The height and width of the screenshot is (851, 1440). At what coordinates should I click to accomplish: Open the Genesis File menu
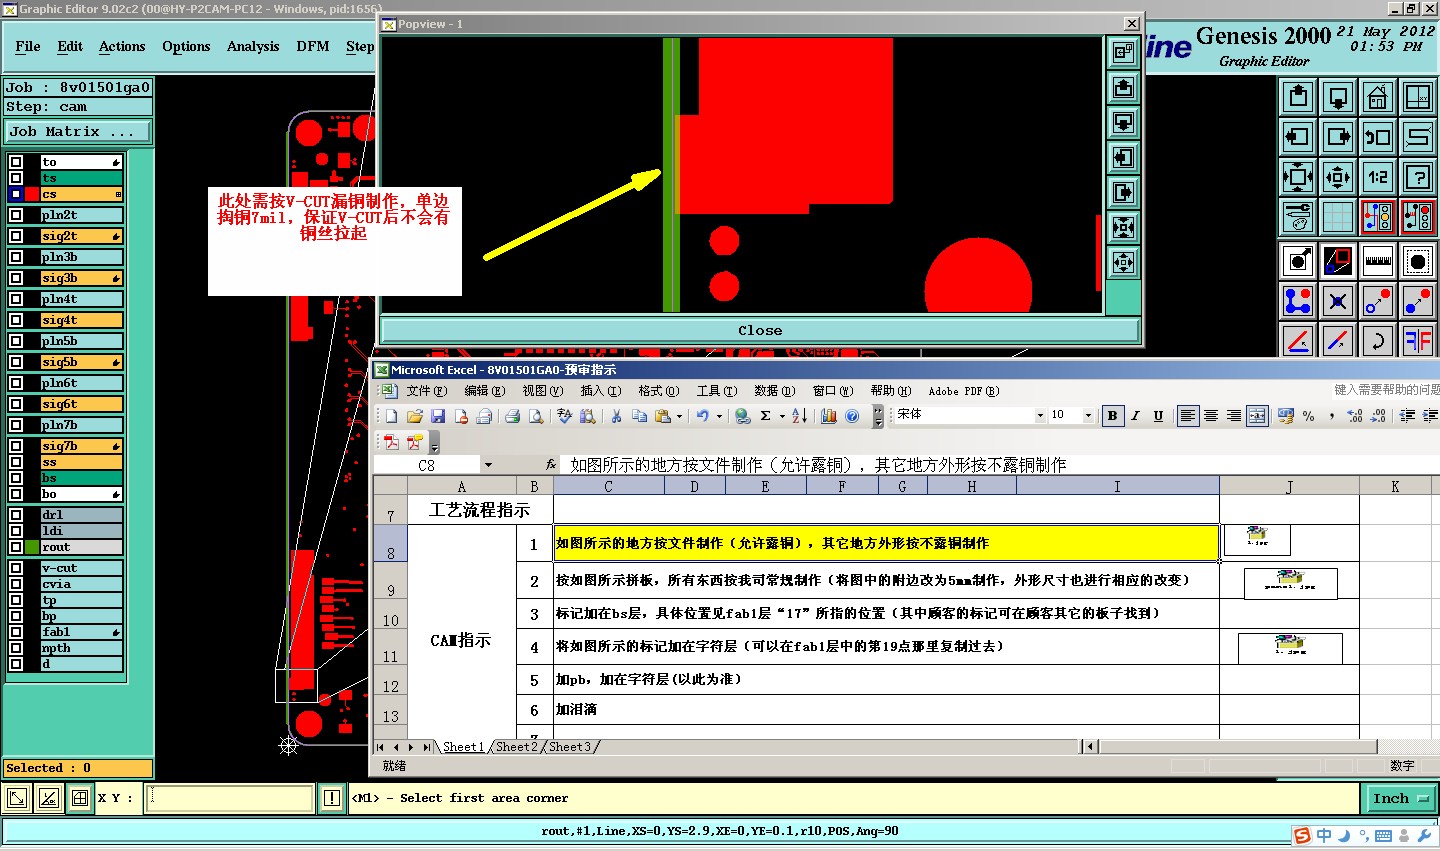click(x=28, y=46)
